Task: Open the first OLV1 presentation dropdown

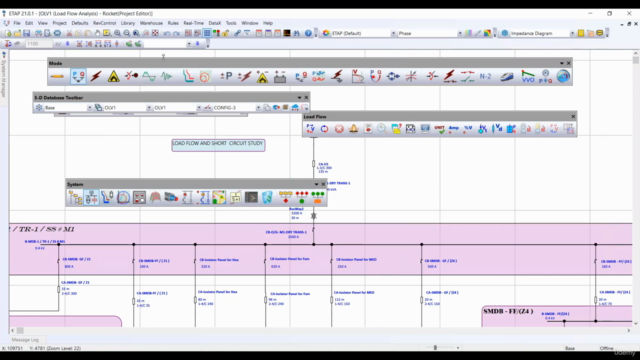Action: pos(127,108)
